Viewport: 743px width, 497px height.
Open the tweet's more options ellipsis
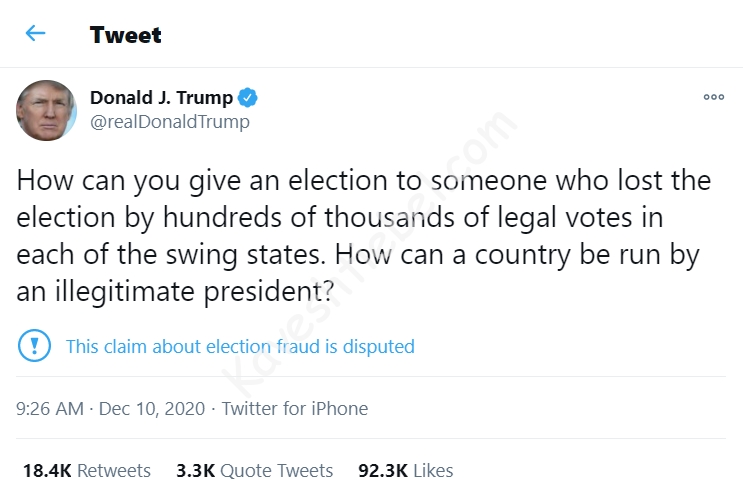click(713, 98)
